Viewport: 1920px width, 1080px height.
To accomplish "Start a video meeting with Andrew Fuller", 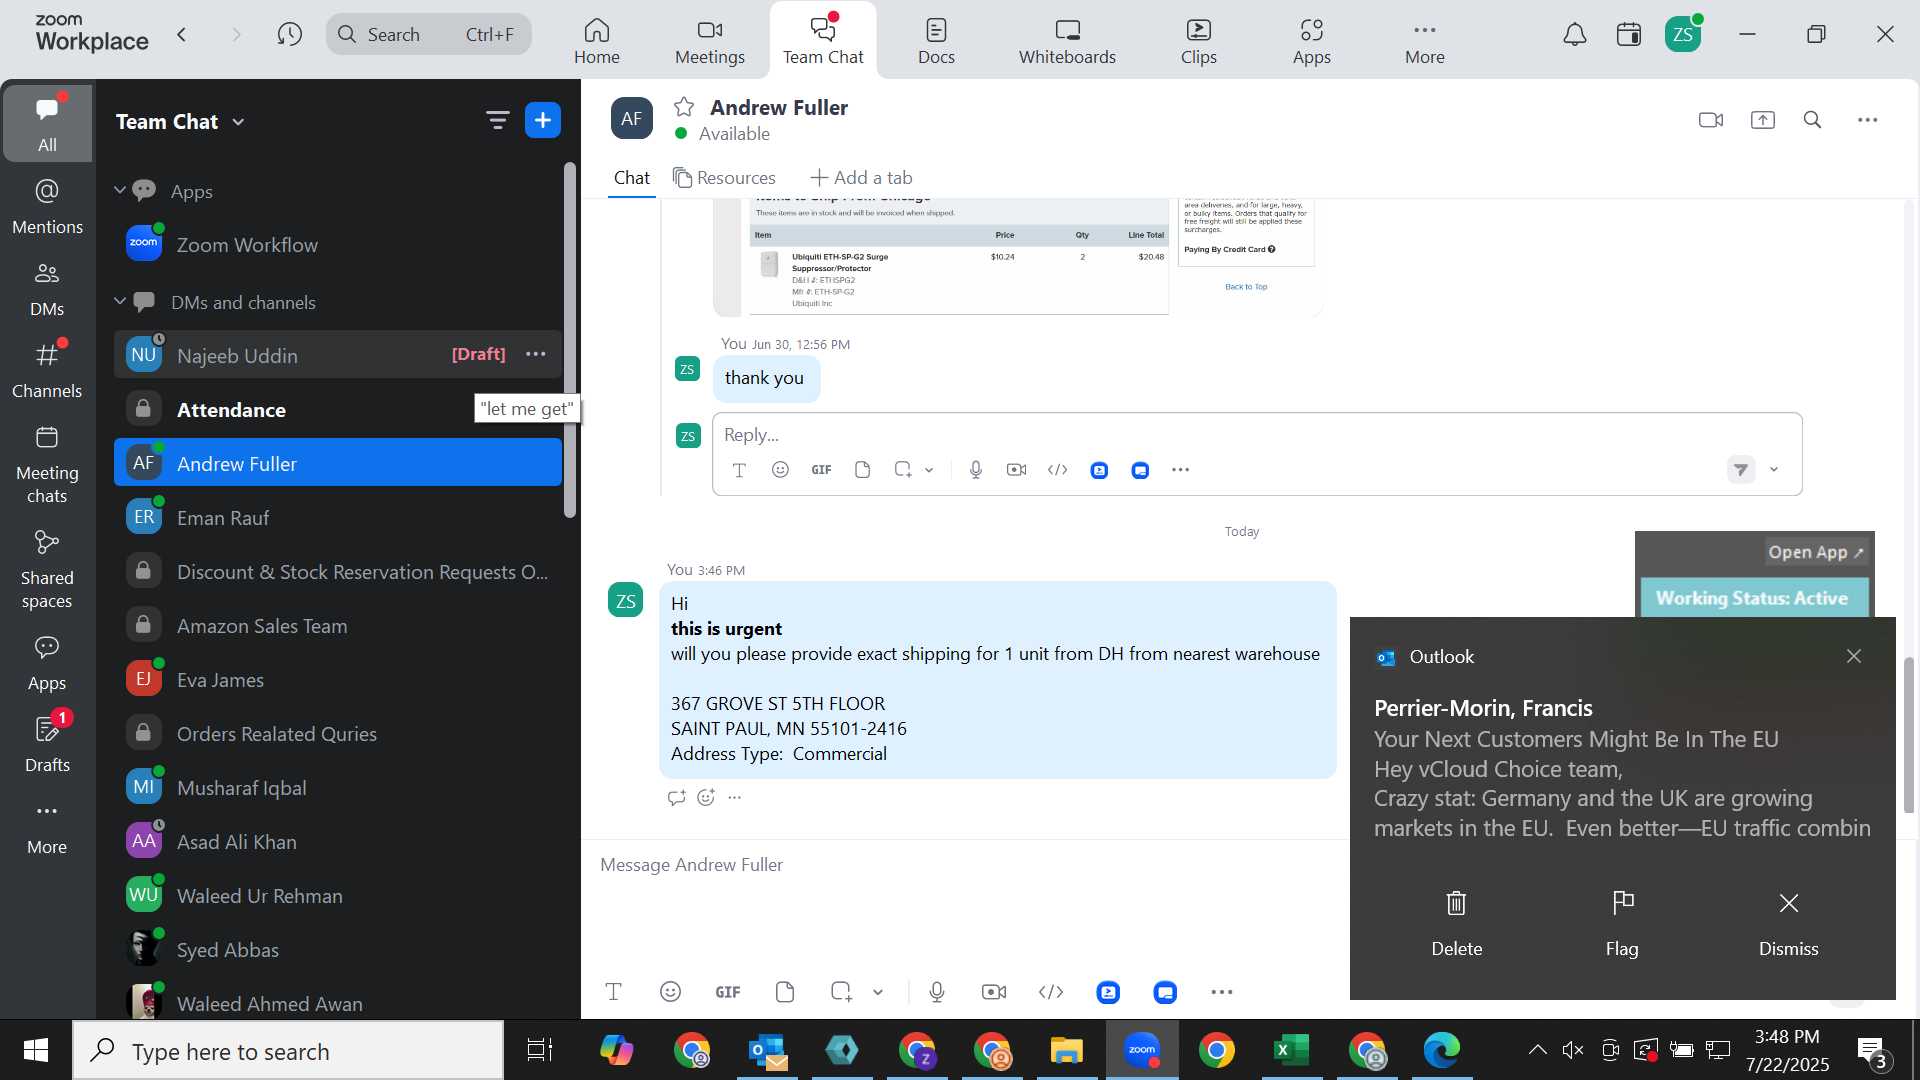I will pyautogui.click(x=1710, y=120).
